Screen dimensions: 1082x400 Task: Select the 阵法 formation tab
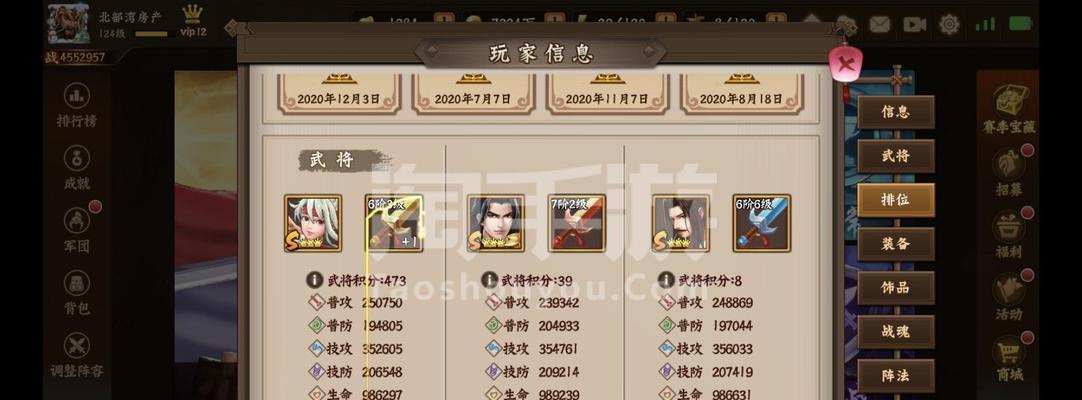click(x=896, y=376)
